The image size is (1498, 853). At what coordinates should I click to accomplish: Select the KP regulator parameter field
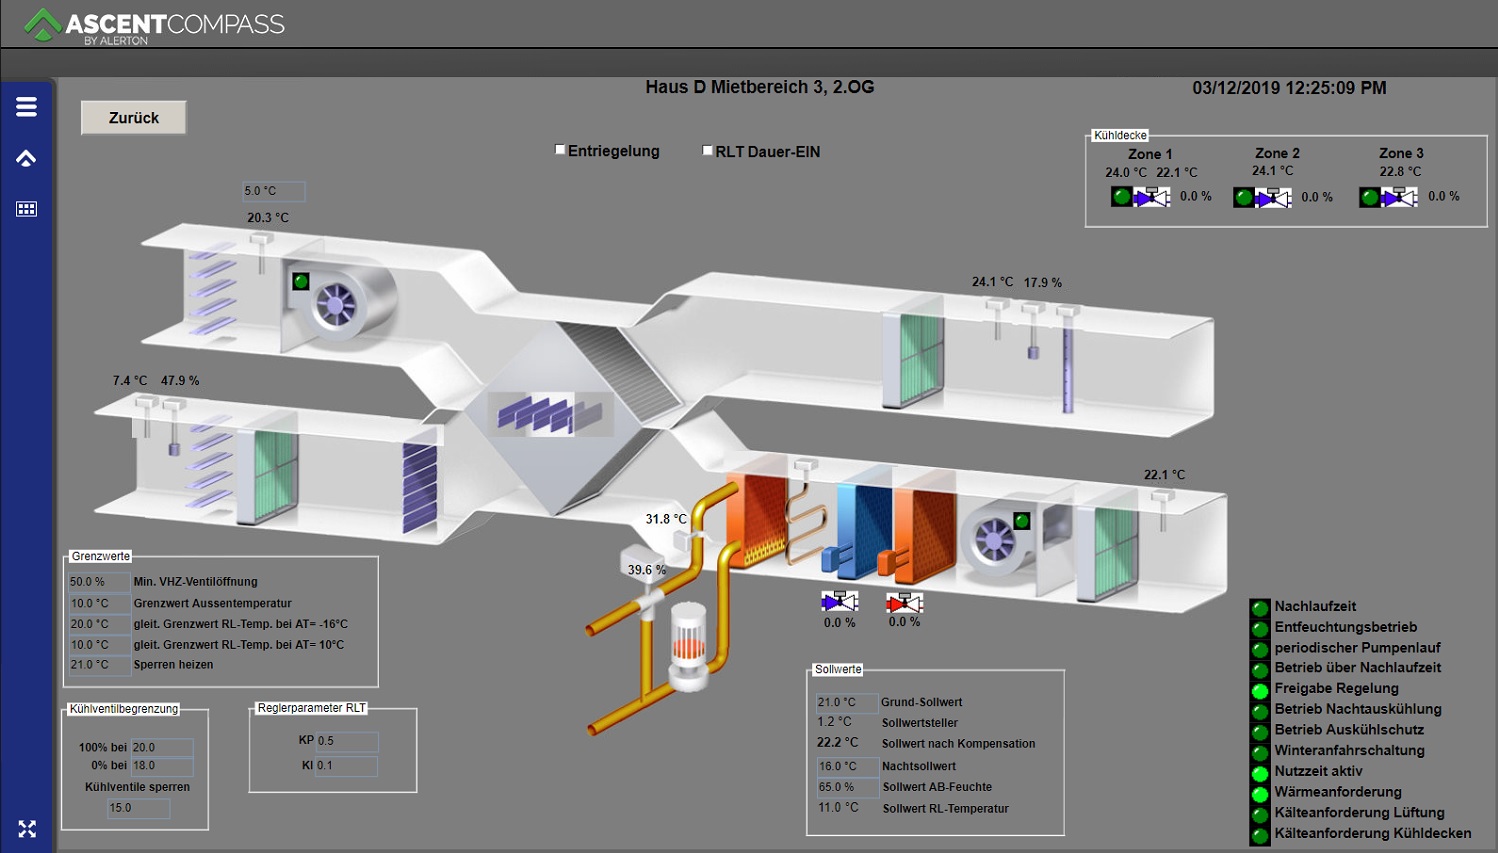click(346, 741)
